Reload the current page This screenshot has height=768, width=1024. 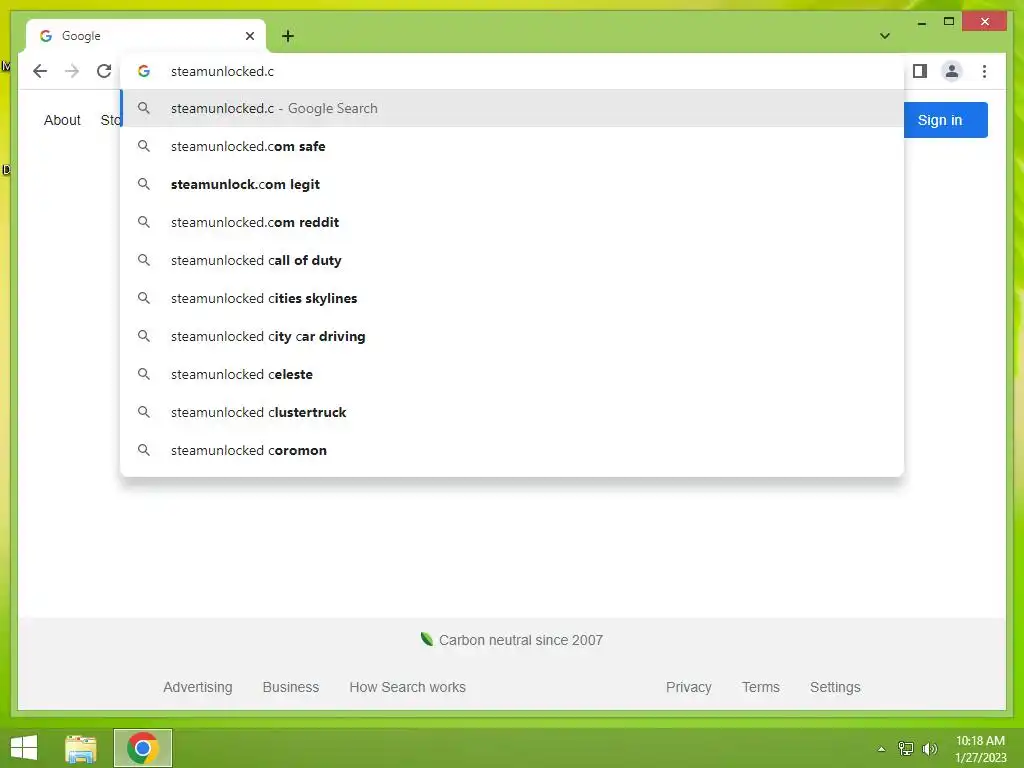tap(104, 71)
